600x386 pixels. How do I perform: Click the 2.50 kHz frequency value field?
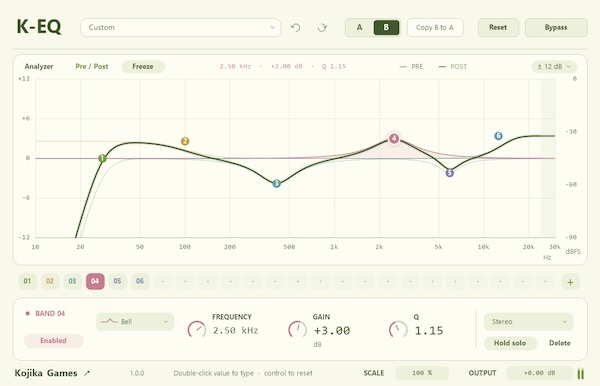click(235, 331)
